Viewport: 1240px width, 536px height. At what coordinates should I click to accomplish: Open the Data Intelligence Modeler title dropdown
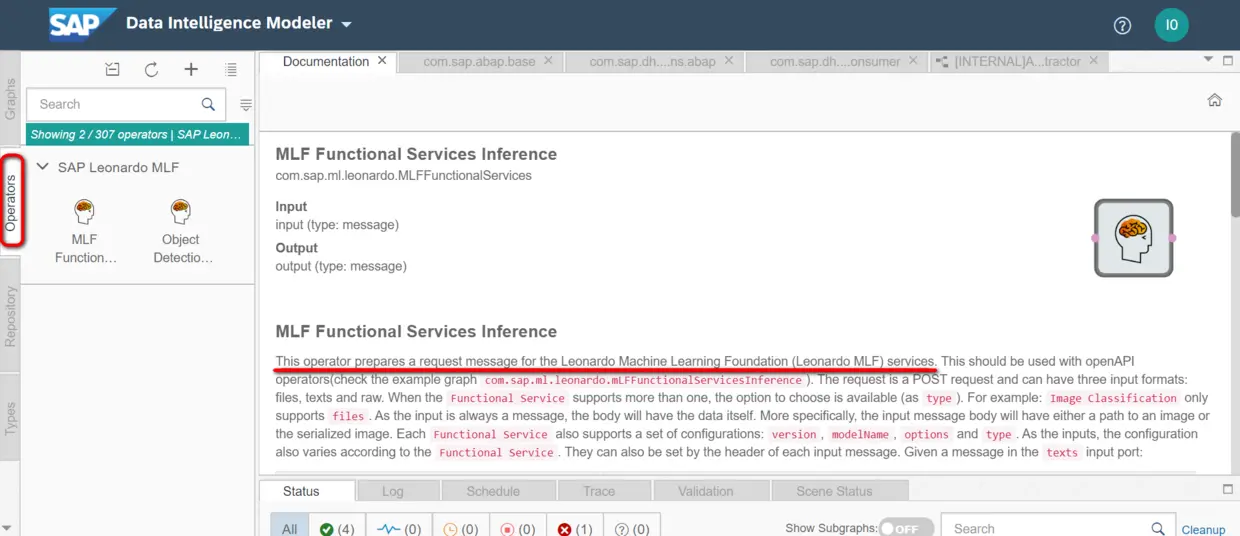tap(346, 24)
